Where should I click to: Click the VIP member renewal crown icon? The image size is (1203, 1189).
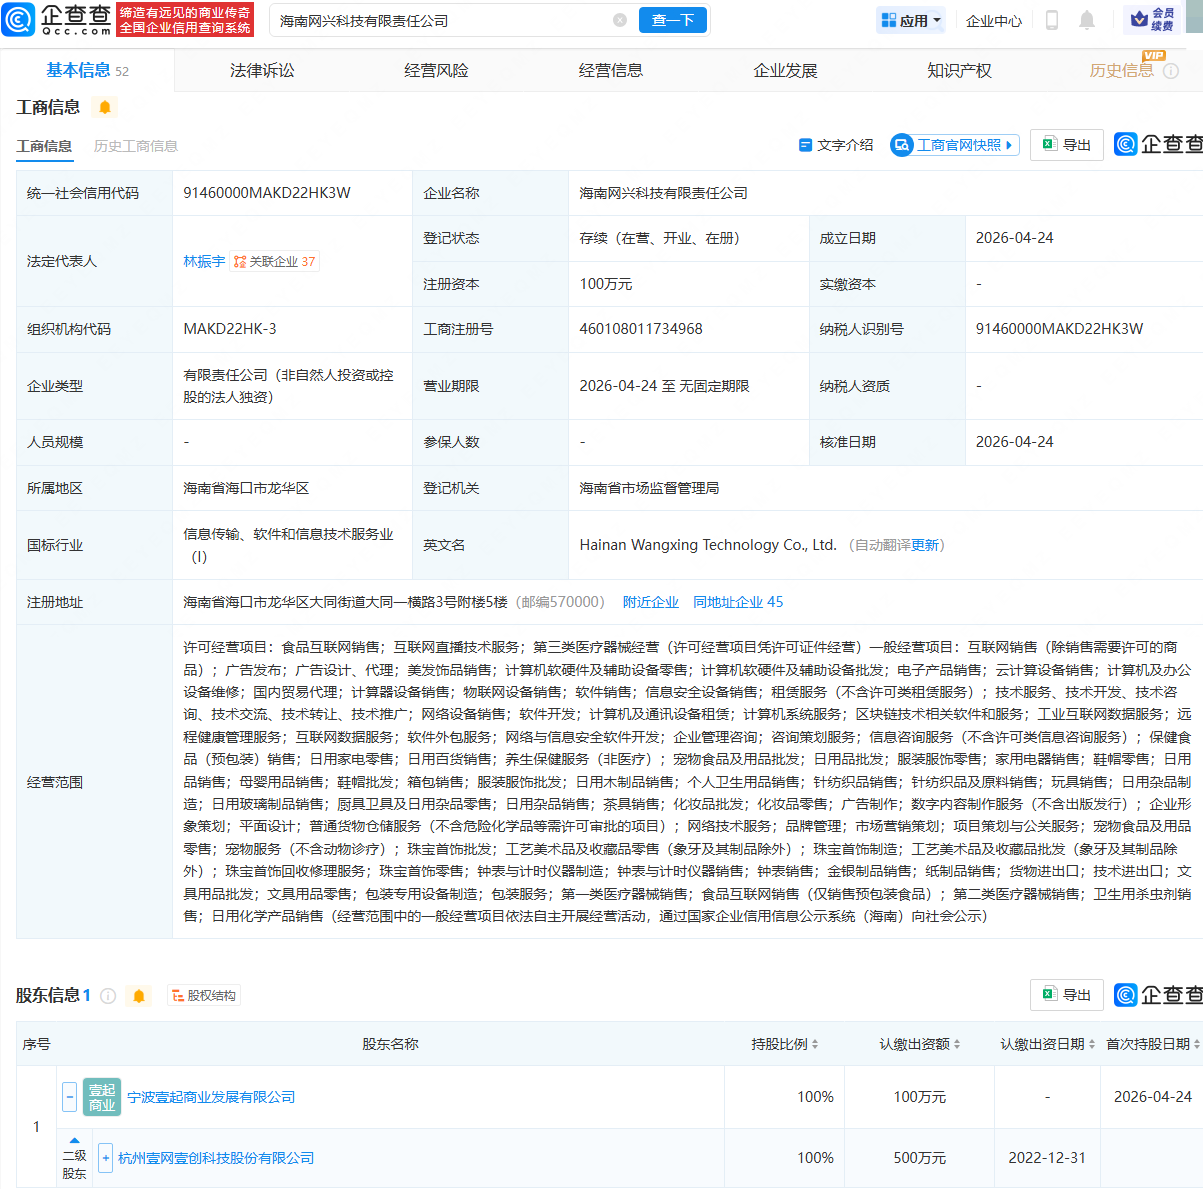pyautogui.click(x=1152, y=19)
